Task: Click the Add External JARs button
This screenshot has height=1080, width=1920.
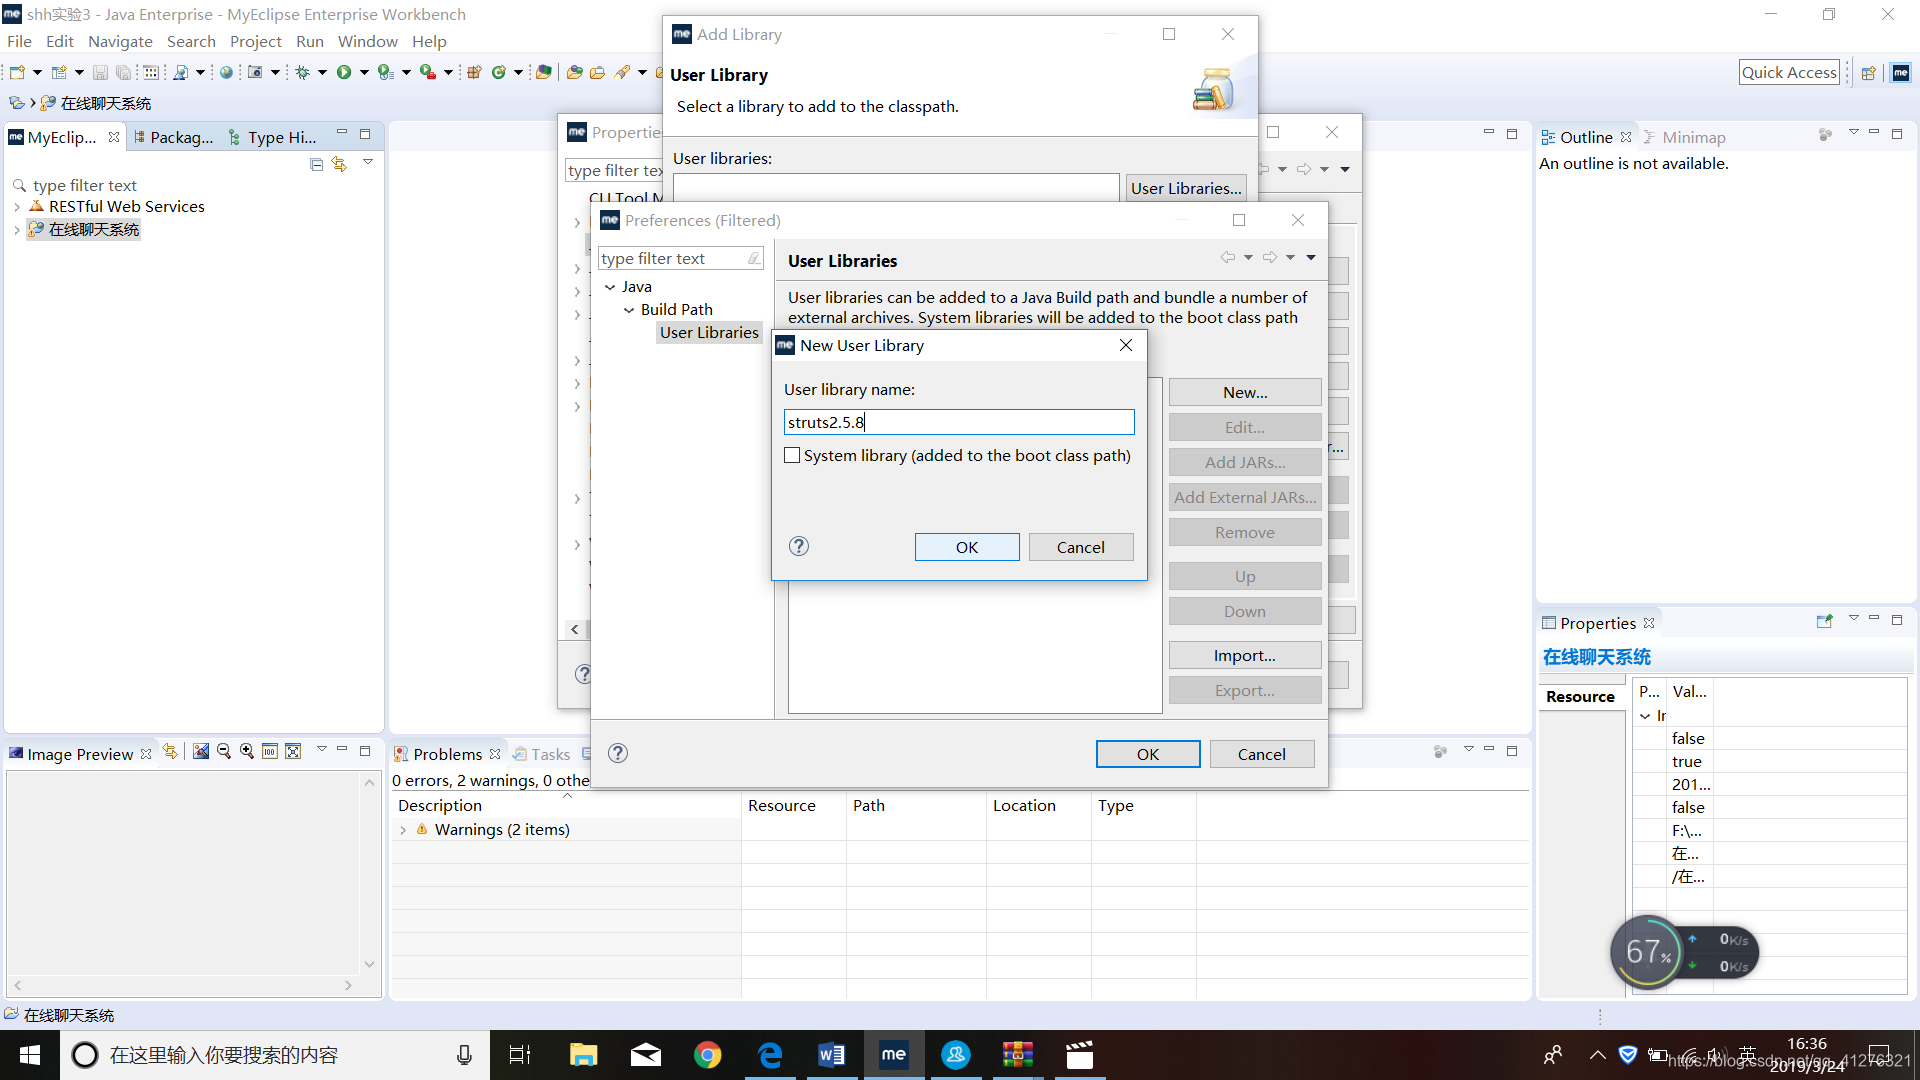Action: tap(1244, 497)
